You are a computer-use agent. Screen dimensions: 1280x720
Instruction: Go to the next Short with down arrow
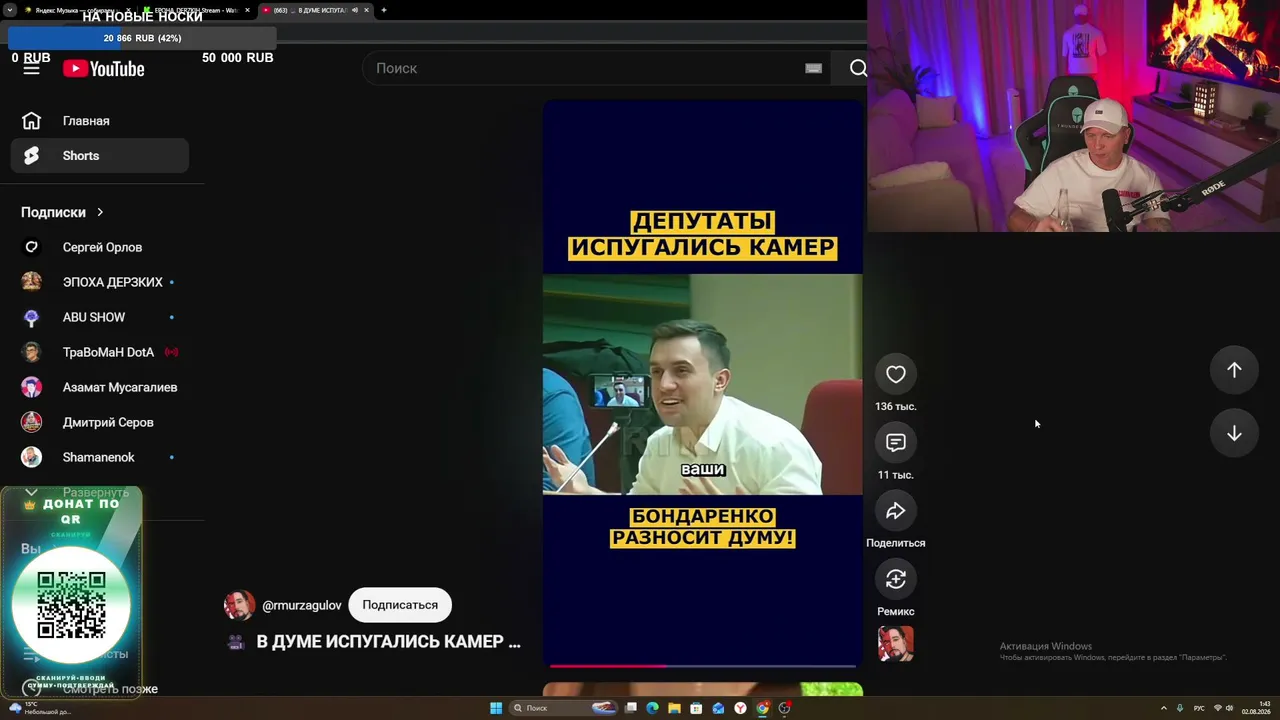(x=1234, y=433)
